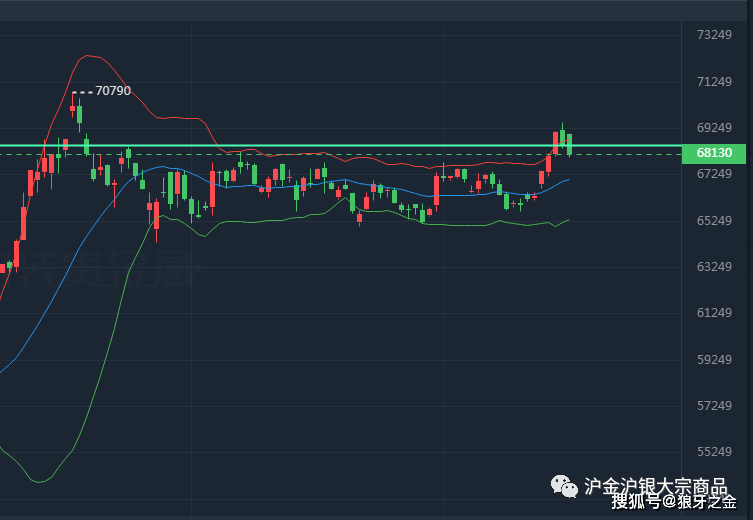Click the 59249 price axis label
The width and height of the screenshot is (753, 520).
(714, 360)
